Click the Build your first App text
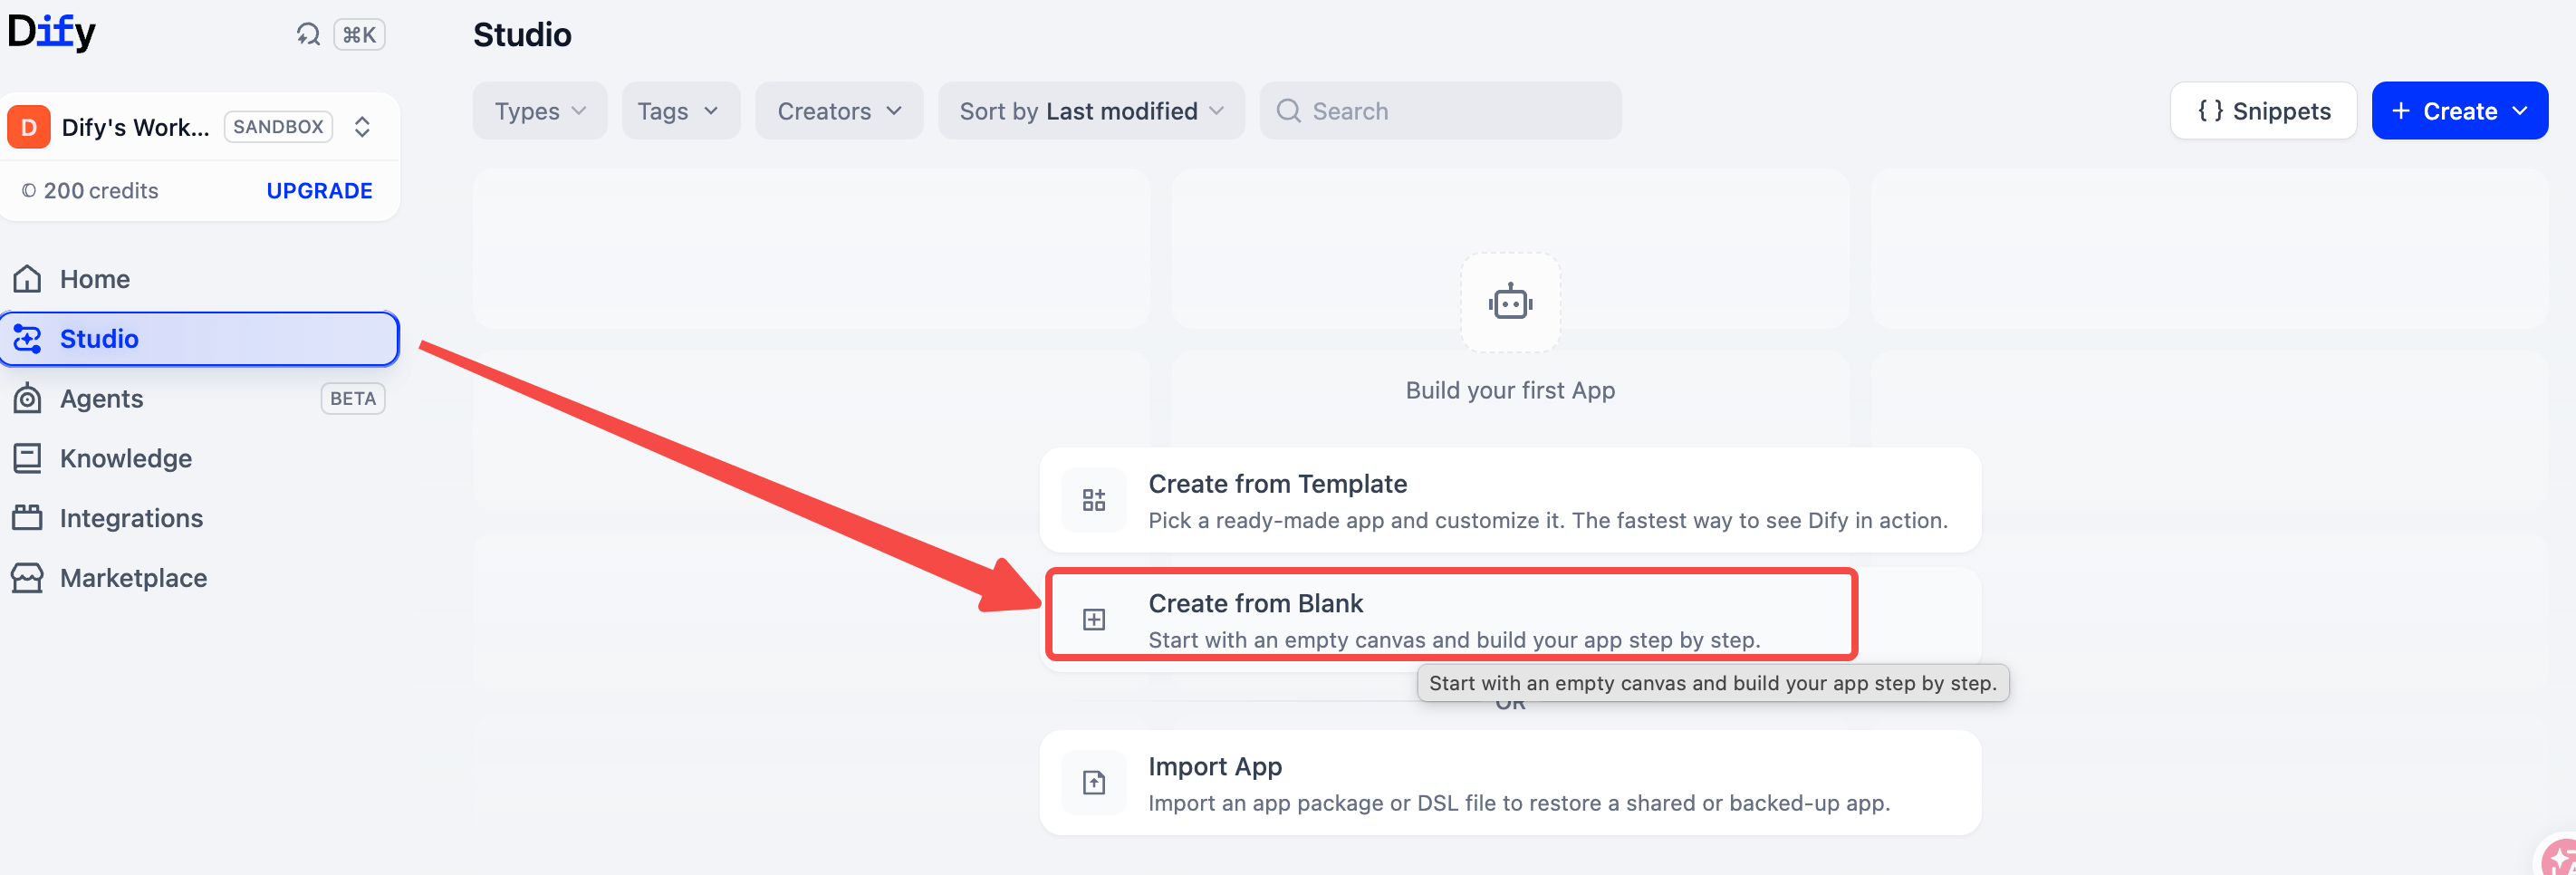2576x875 pixels. (x=1510, y=390)
